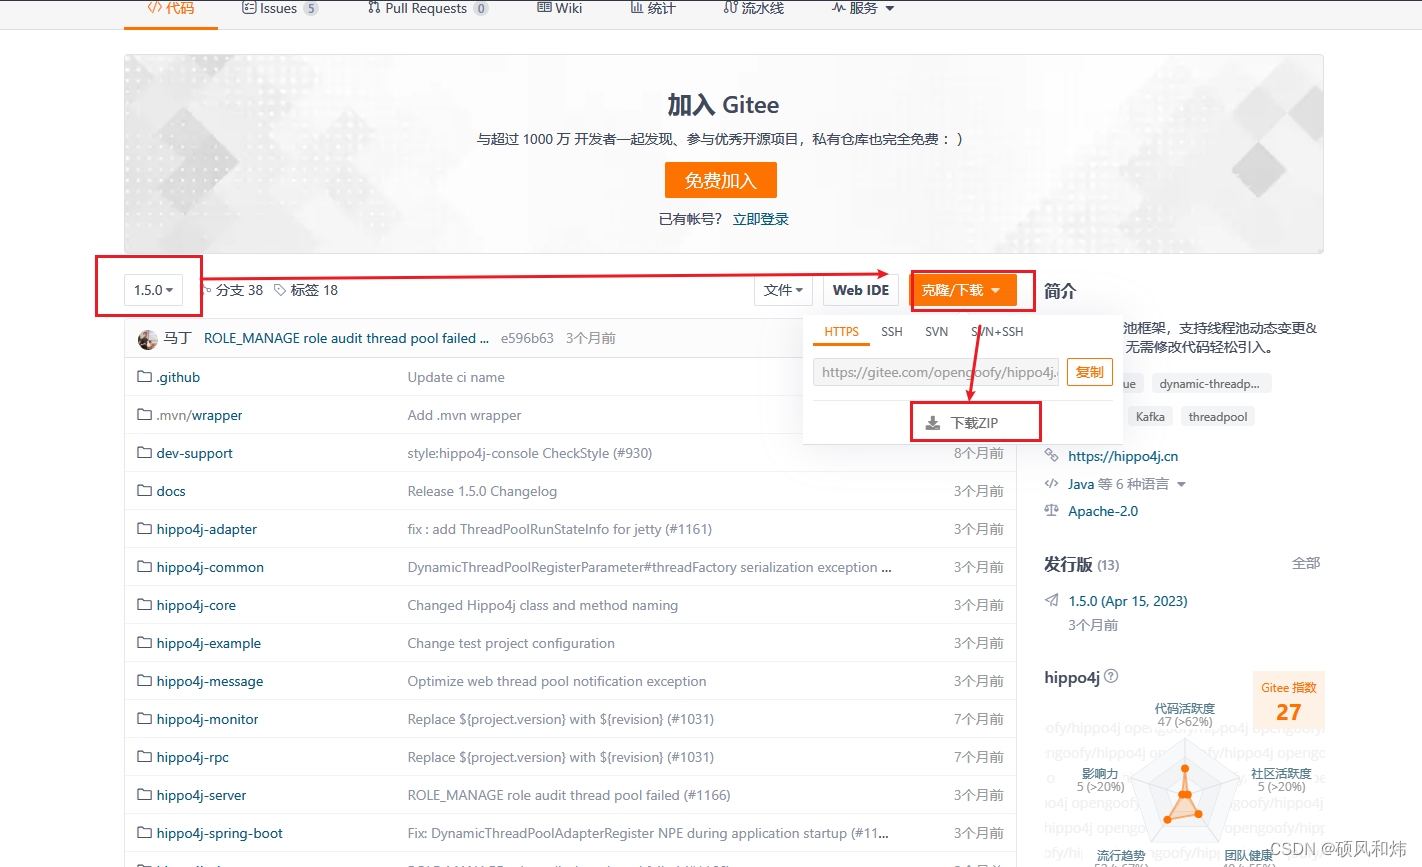The width and height of the screenshot is (1422, 867).
Task: Open the Pull Requests tab
Action: tap(428, 8)
